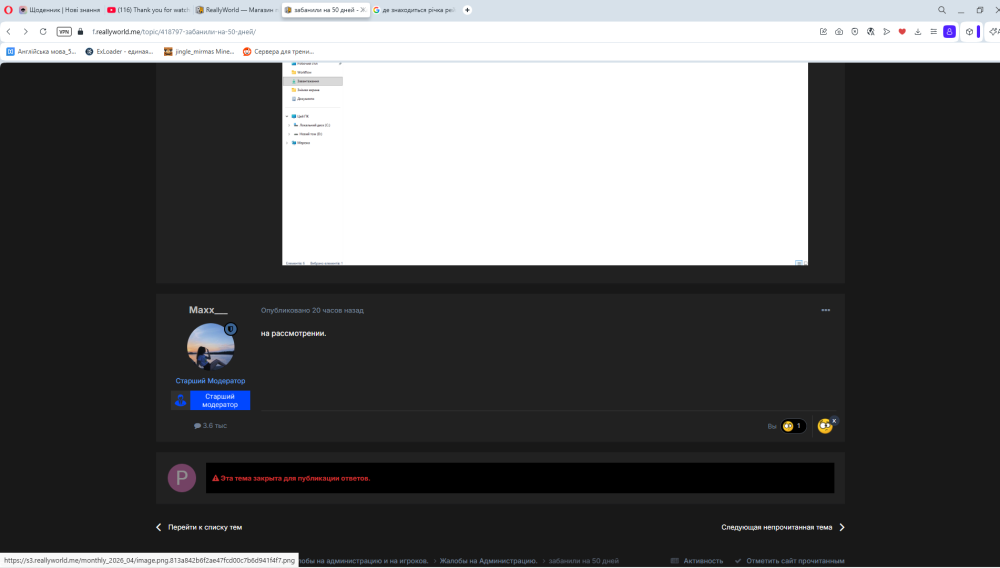Reload the current forum page
Screen dimensions: 1000x568
43,31
